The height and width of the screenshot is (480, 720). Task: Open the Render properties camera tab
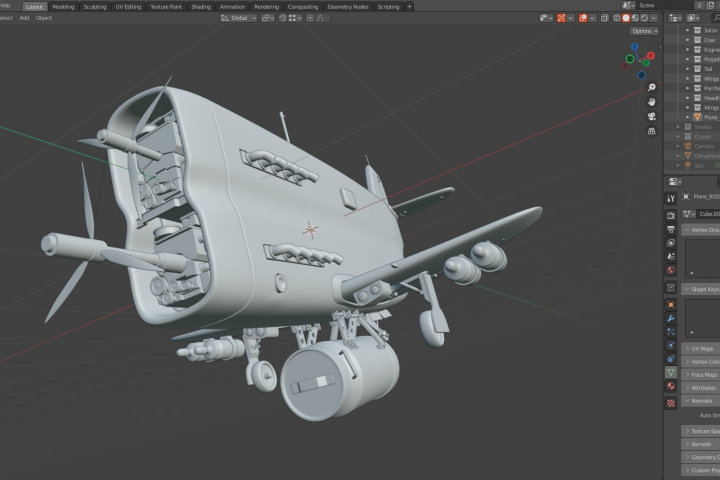point(671,215)
